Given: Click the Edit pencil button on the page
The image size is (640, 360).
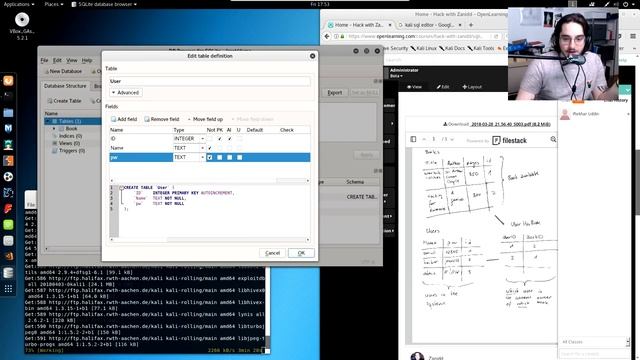Looking at the screenshot, I should click(x=443, y=87).
